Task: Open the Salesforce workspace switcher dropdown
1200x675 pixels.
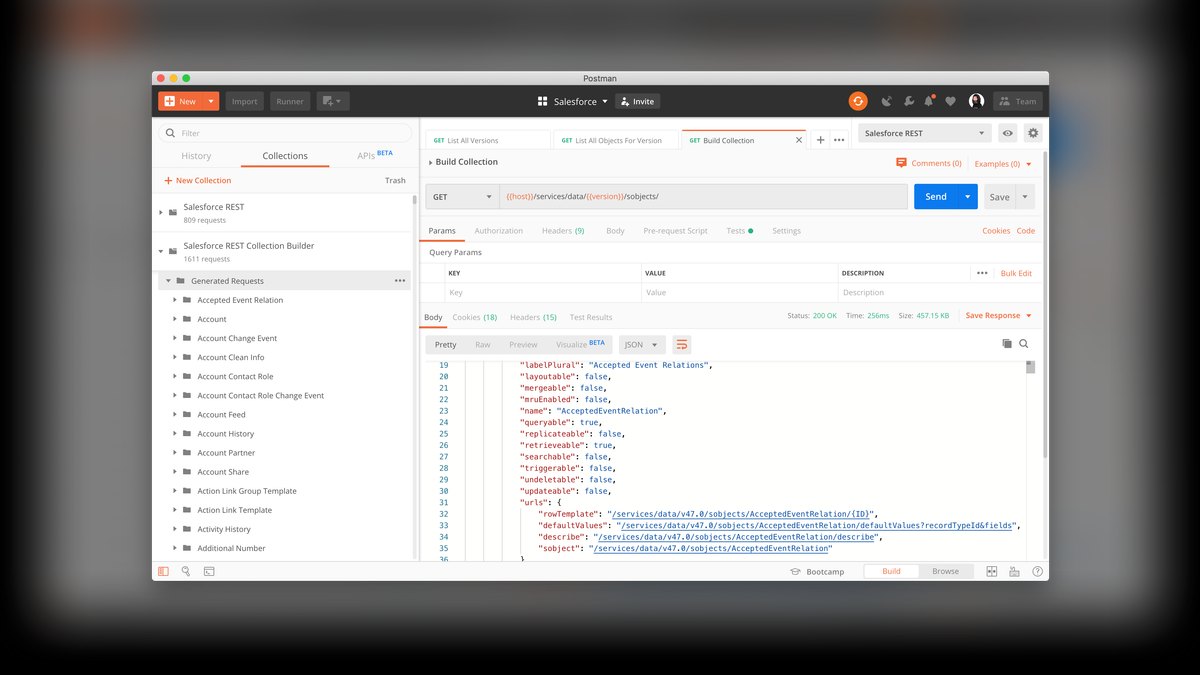Action: click(x=572, y=101)
